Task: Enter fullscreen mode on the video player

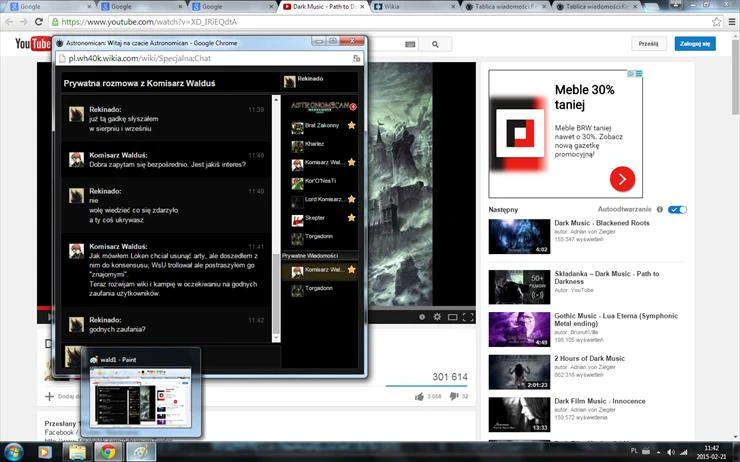Action: 468,317
